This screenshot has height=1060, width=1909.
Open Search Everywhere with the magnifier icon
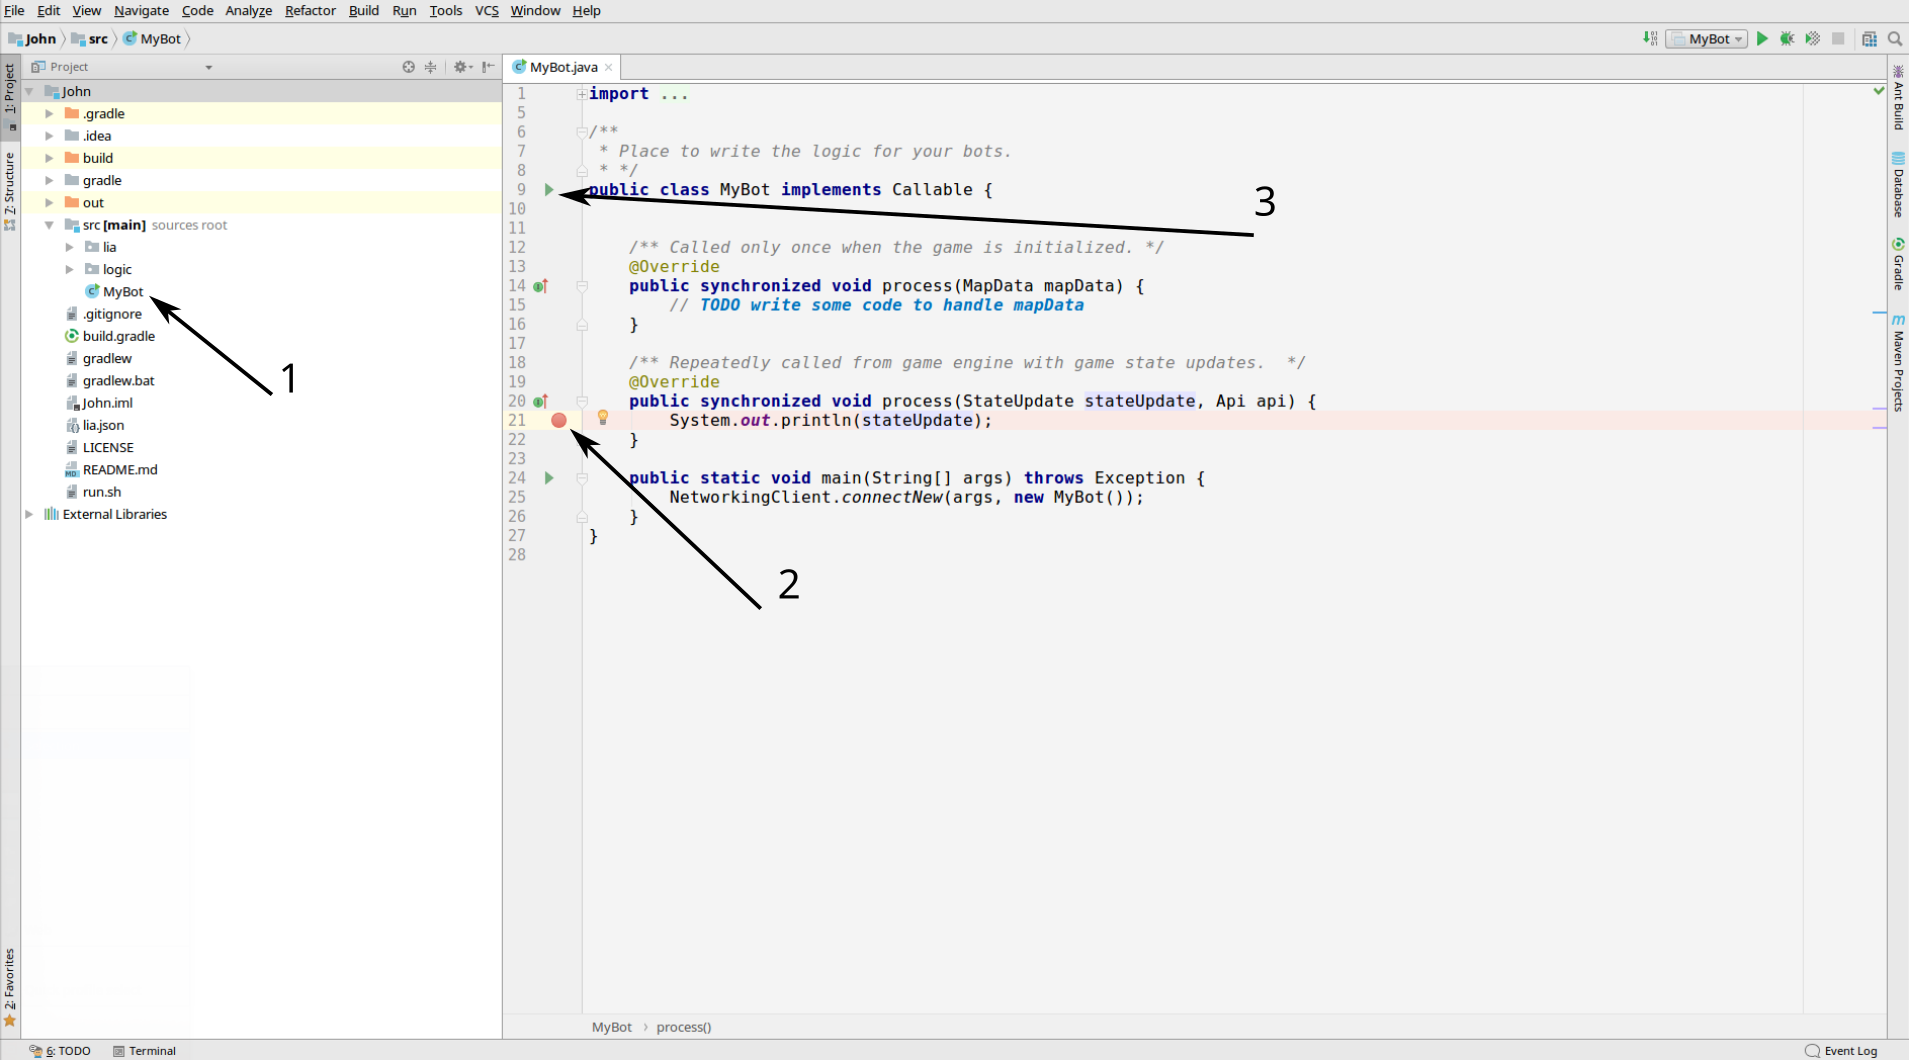pyautogui.click(x=1895, y=38)
